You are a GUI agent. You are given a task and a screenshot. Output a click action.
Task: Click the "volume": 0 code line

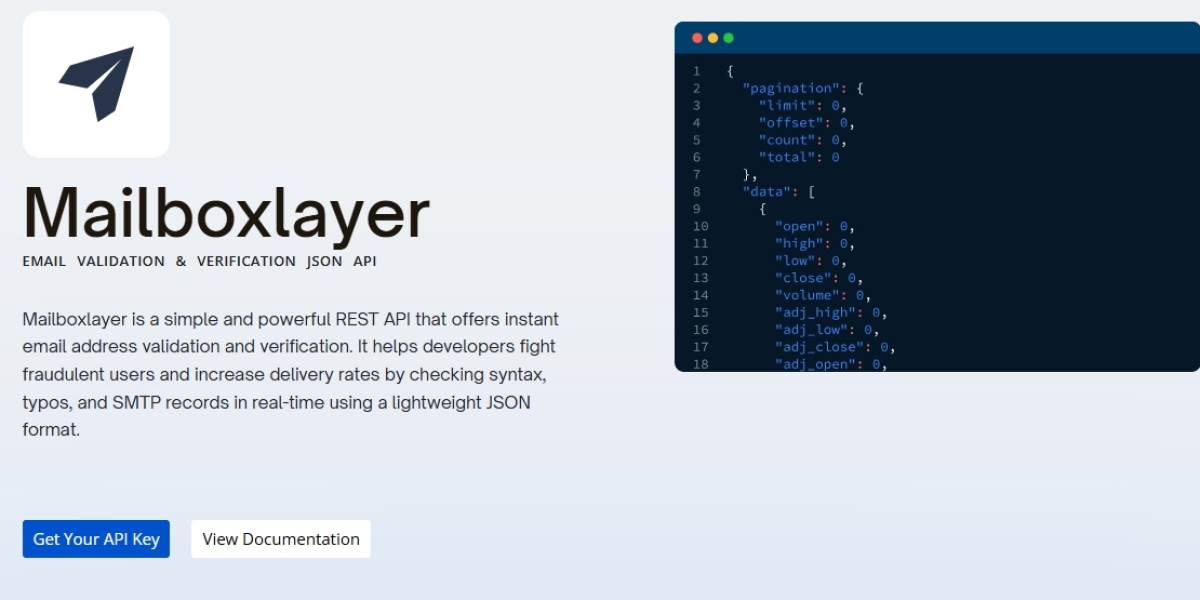click(823, 295)
